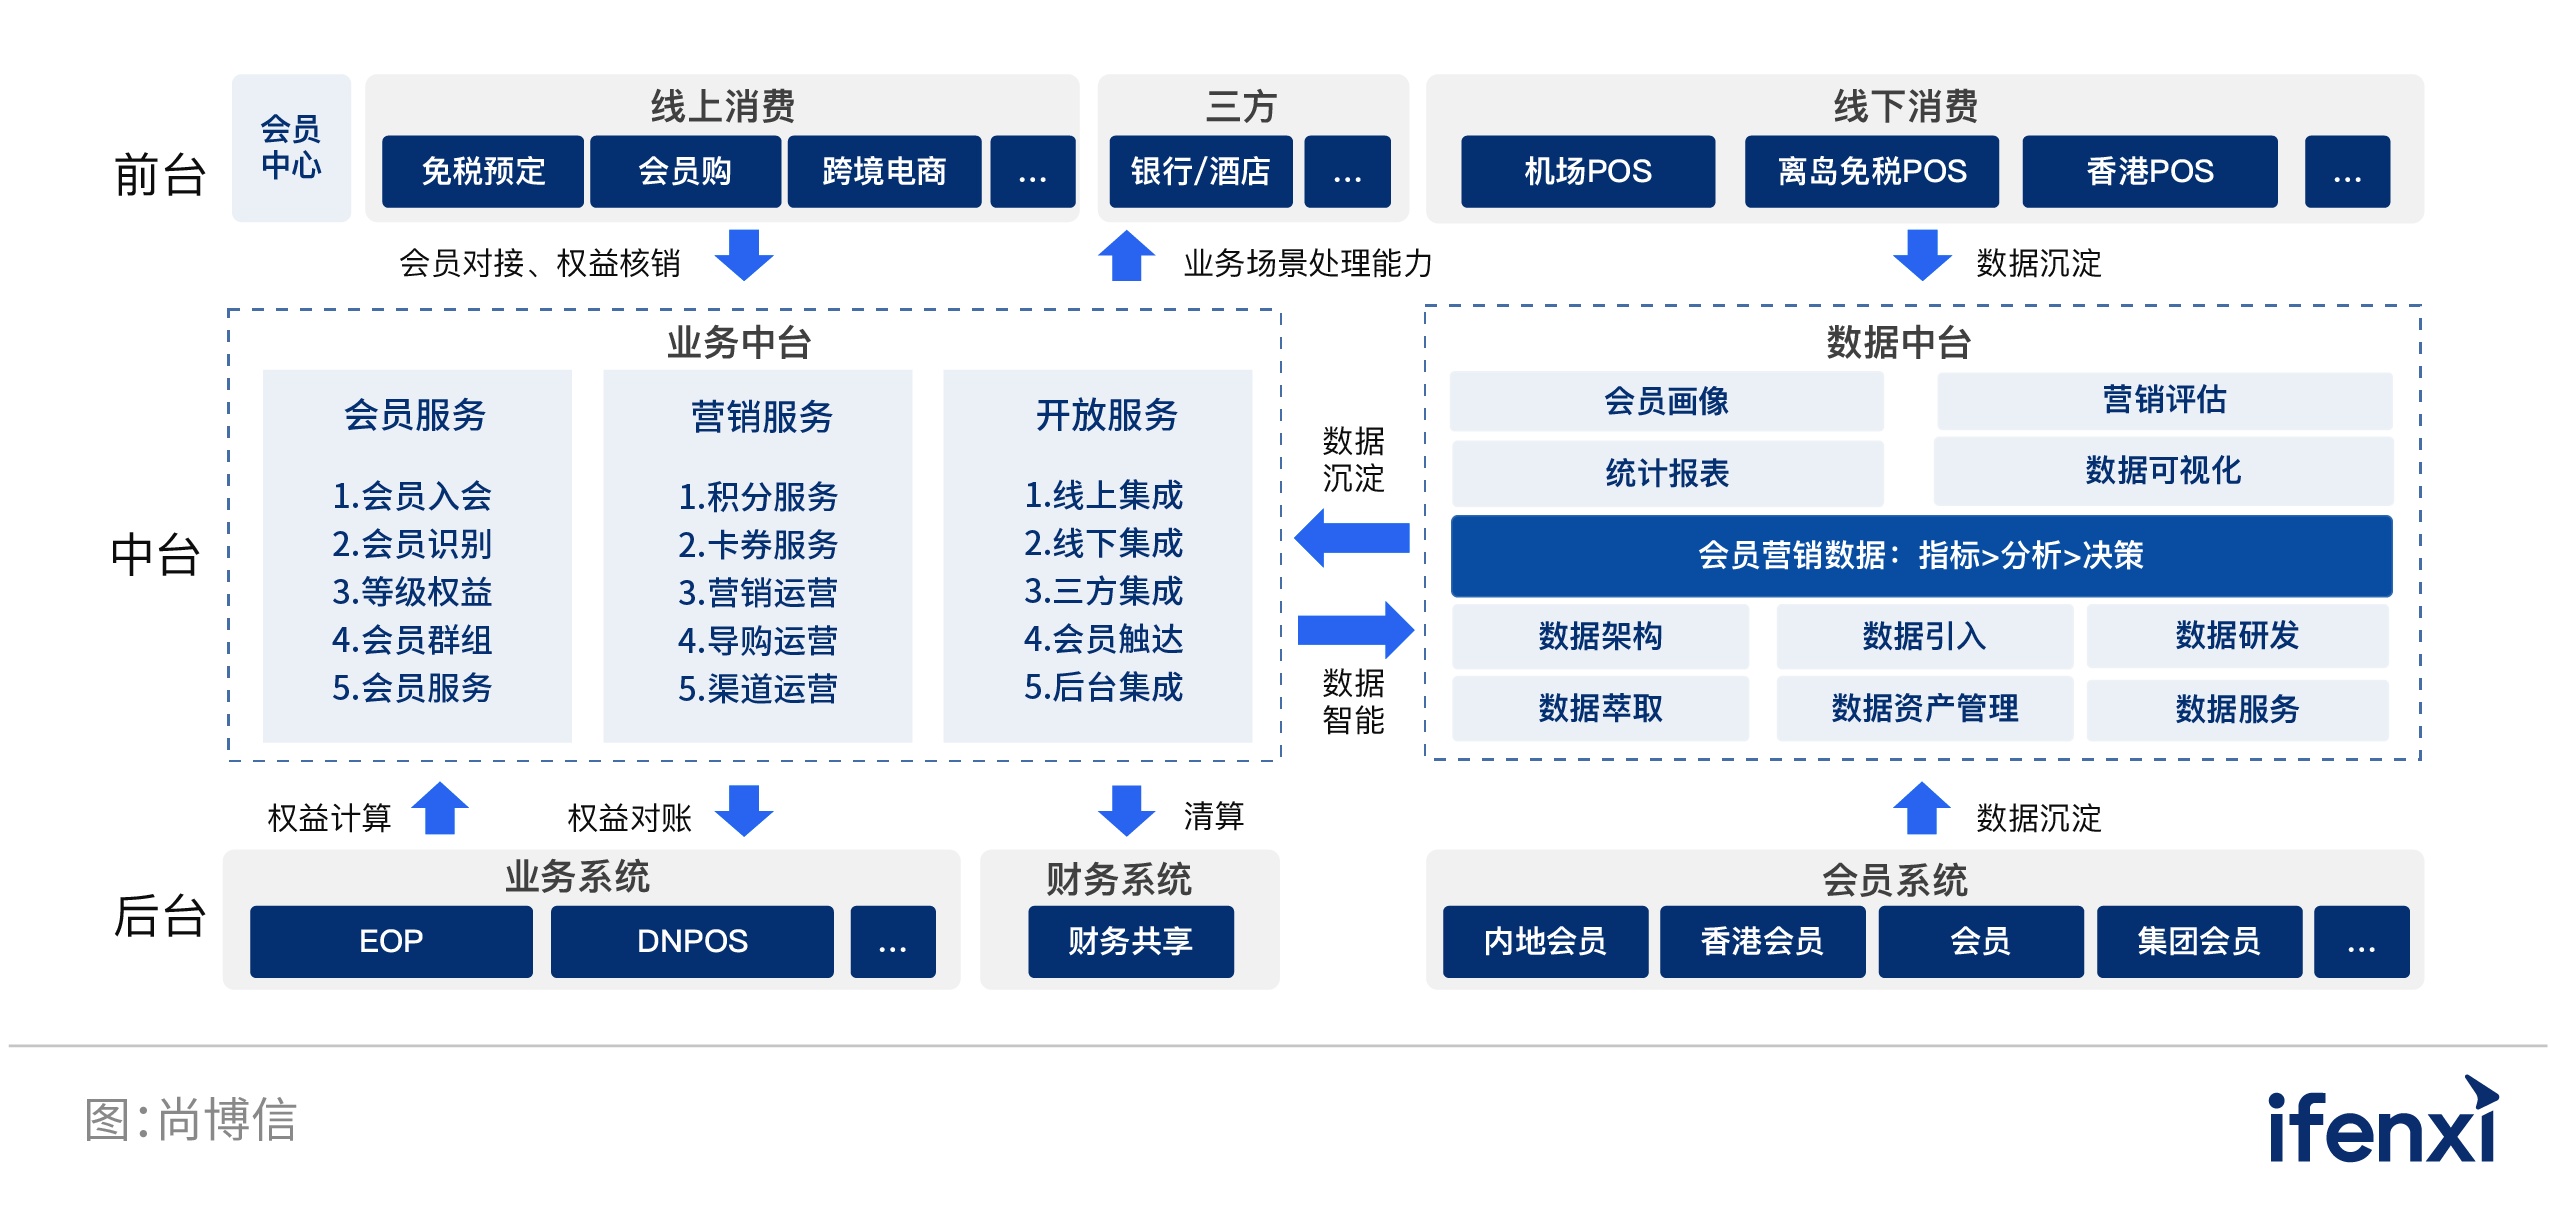Click the right-pointing arrow above 数据智能
The image size is (2550, 1214).
point(1355,630)
